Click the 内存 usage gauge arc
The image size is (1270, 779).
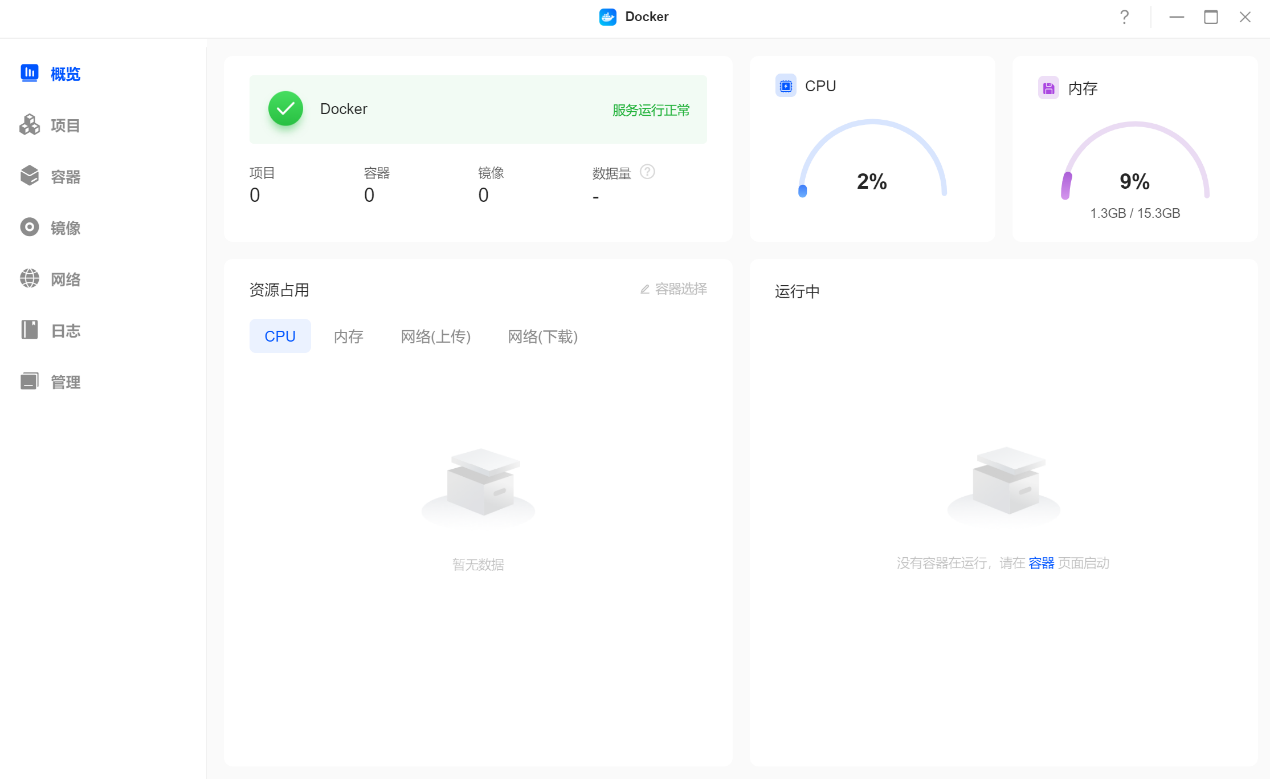pyautogui.click(x=1135, y=159)
